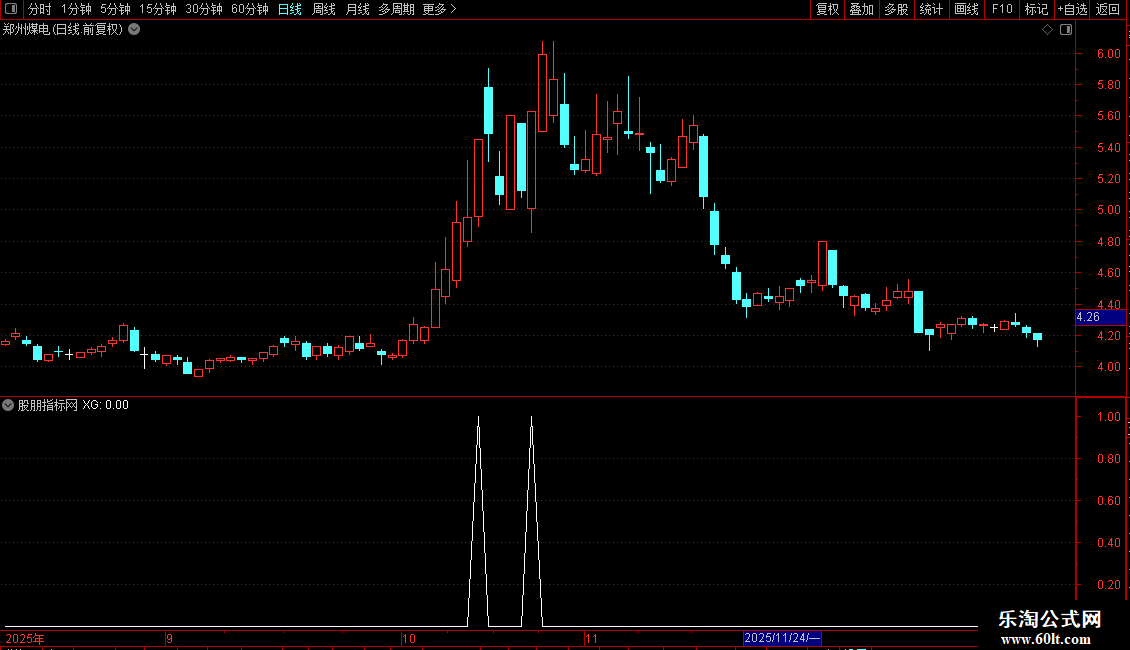This screenshot has width=1130, height=650.
Task: Click the 叠加 overlay button
Action: 861,9
